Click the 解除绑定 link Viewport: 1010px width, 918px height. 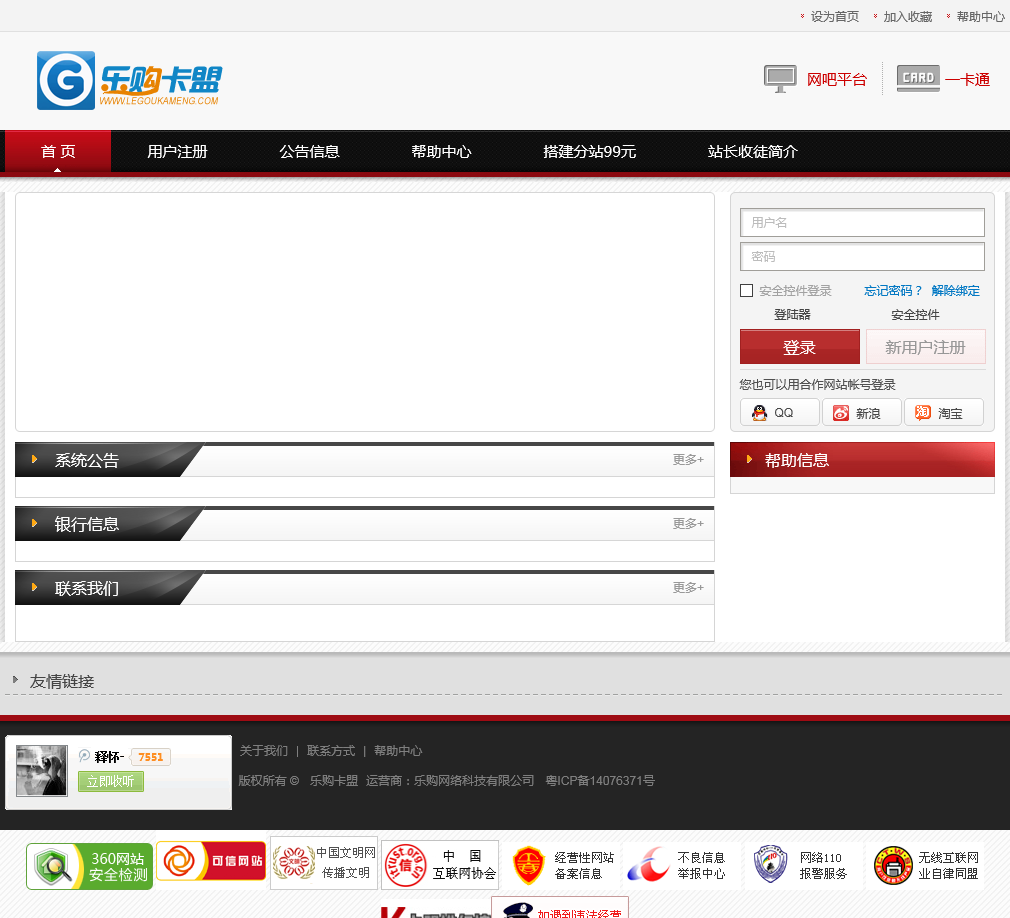(955, 291)
